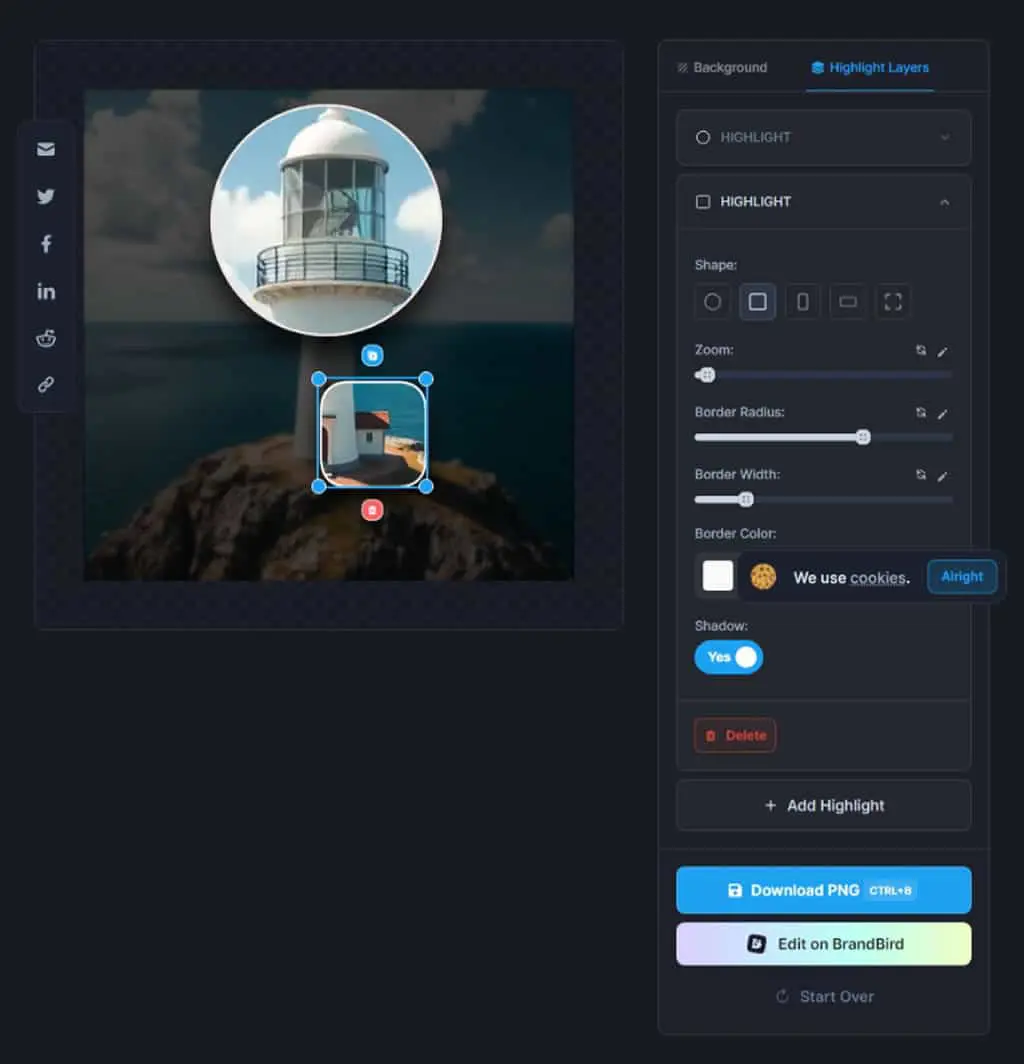Switch to the Background tab
The height and width of the screenshot is (1064, 1024).
722,67
